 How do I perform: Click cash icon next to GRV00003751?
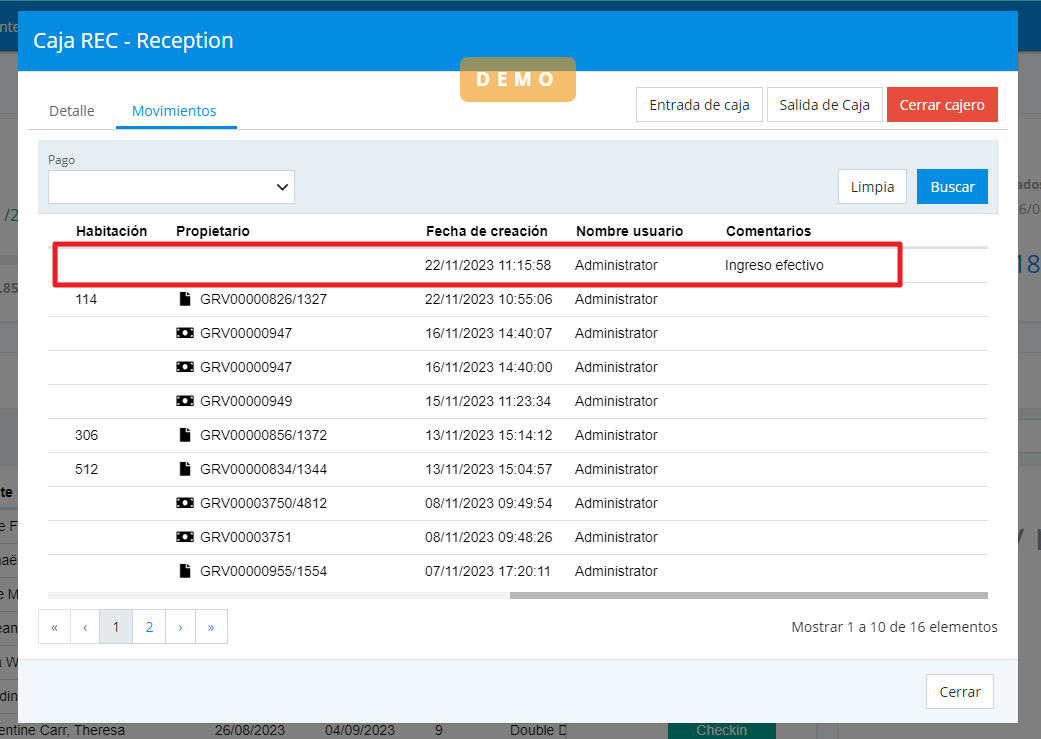pyautogui.click(x=184, y=537)
